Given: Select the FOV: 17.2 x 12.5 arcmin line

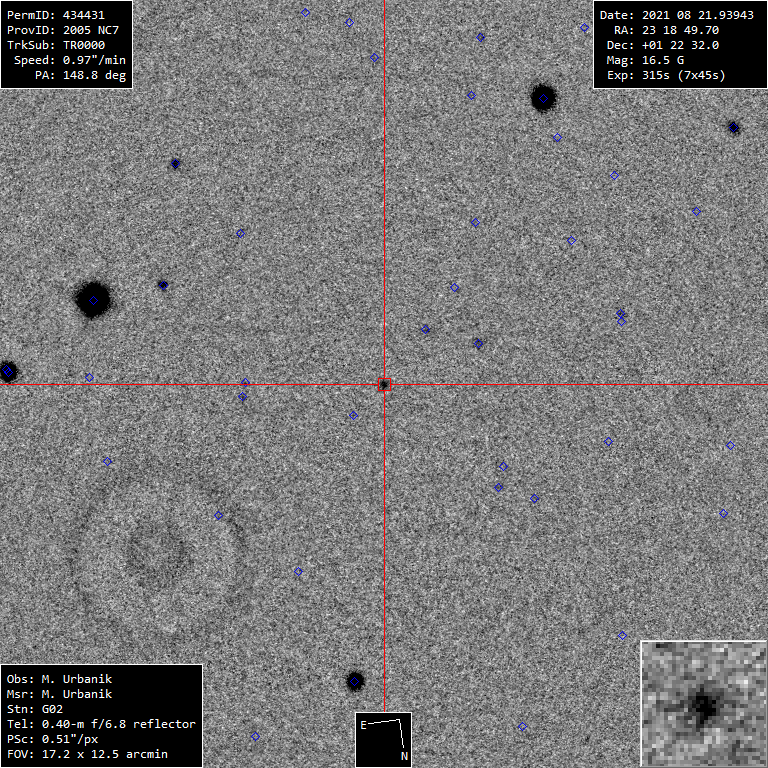Looking at the screenshot, I should click(87, 754).
